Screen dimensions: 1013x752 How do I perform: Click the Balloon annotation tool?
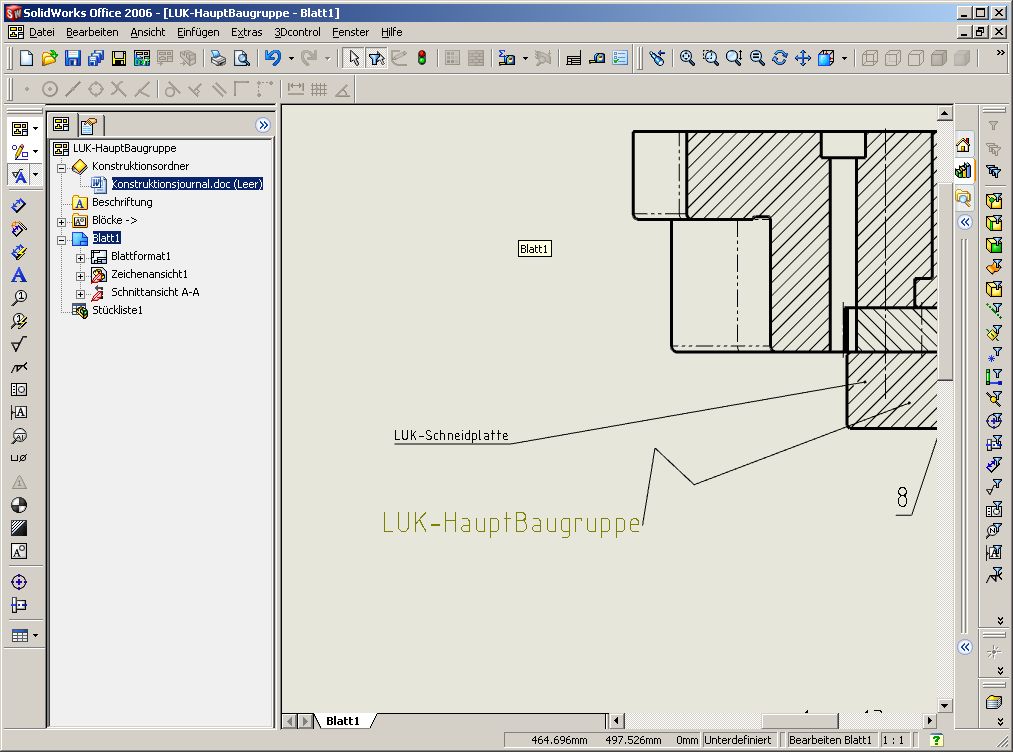point(19,298)
